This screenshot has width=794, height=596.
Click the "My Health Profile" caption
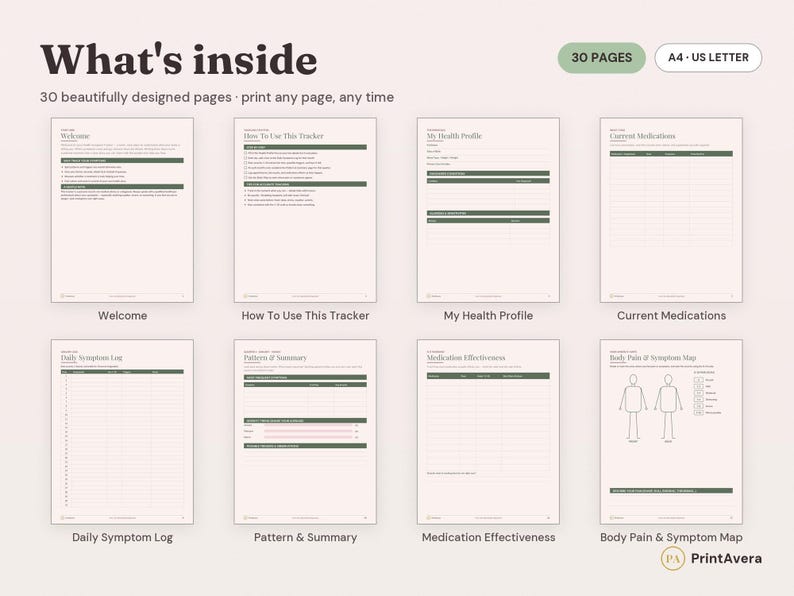tap(488, 315)
